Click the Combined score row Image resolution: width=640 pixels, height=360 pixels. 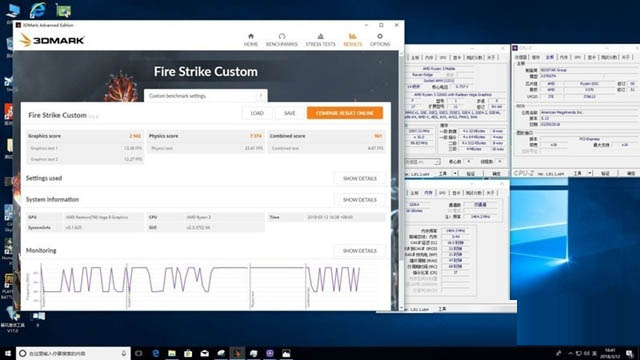coord(326,136)
